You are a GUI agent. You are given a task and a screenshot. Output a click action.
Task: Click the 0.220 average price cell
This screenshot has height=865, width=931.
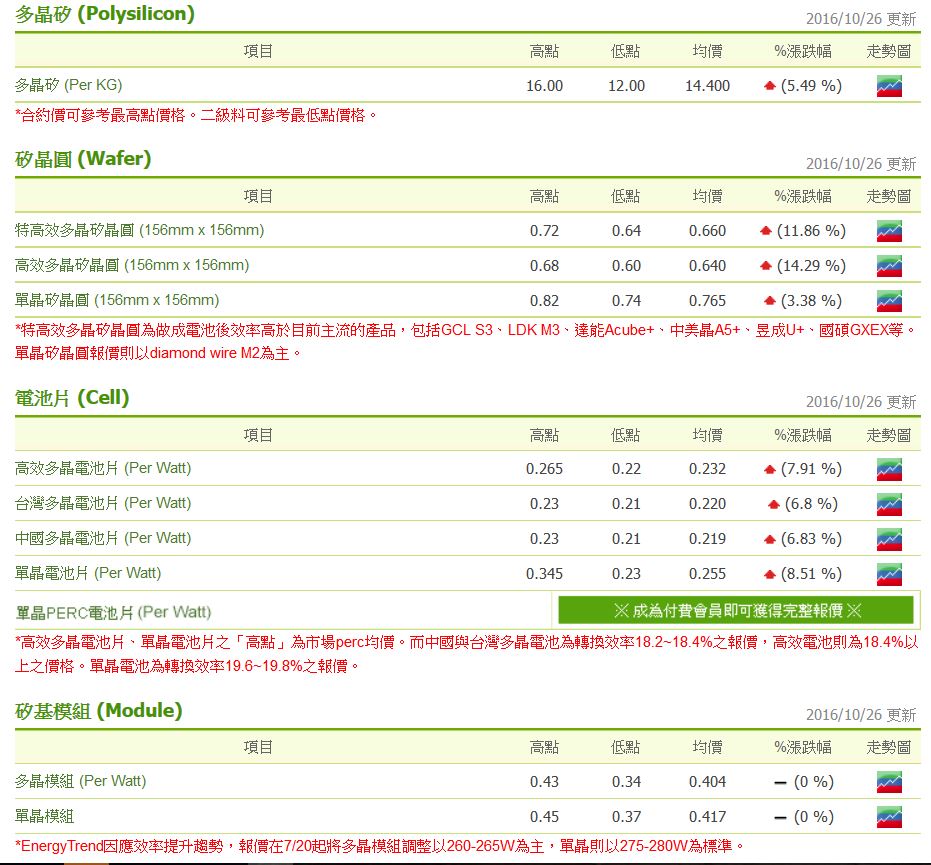[x=707, y=504]
